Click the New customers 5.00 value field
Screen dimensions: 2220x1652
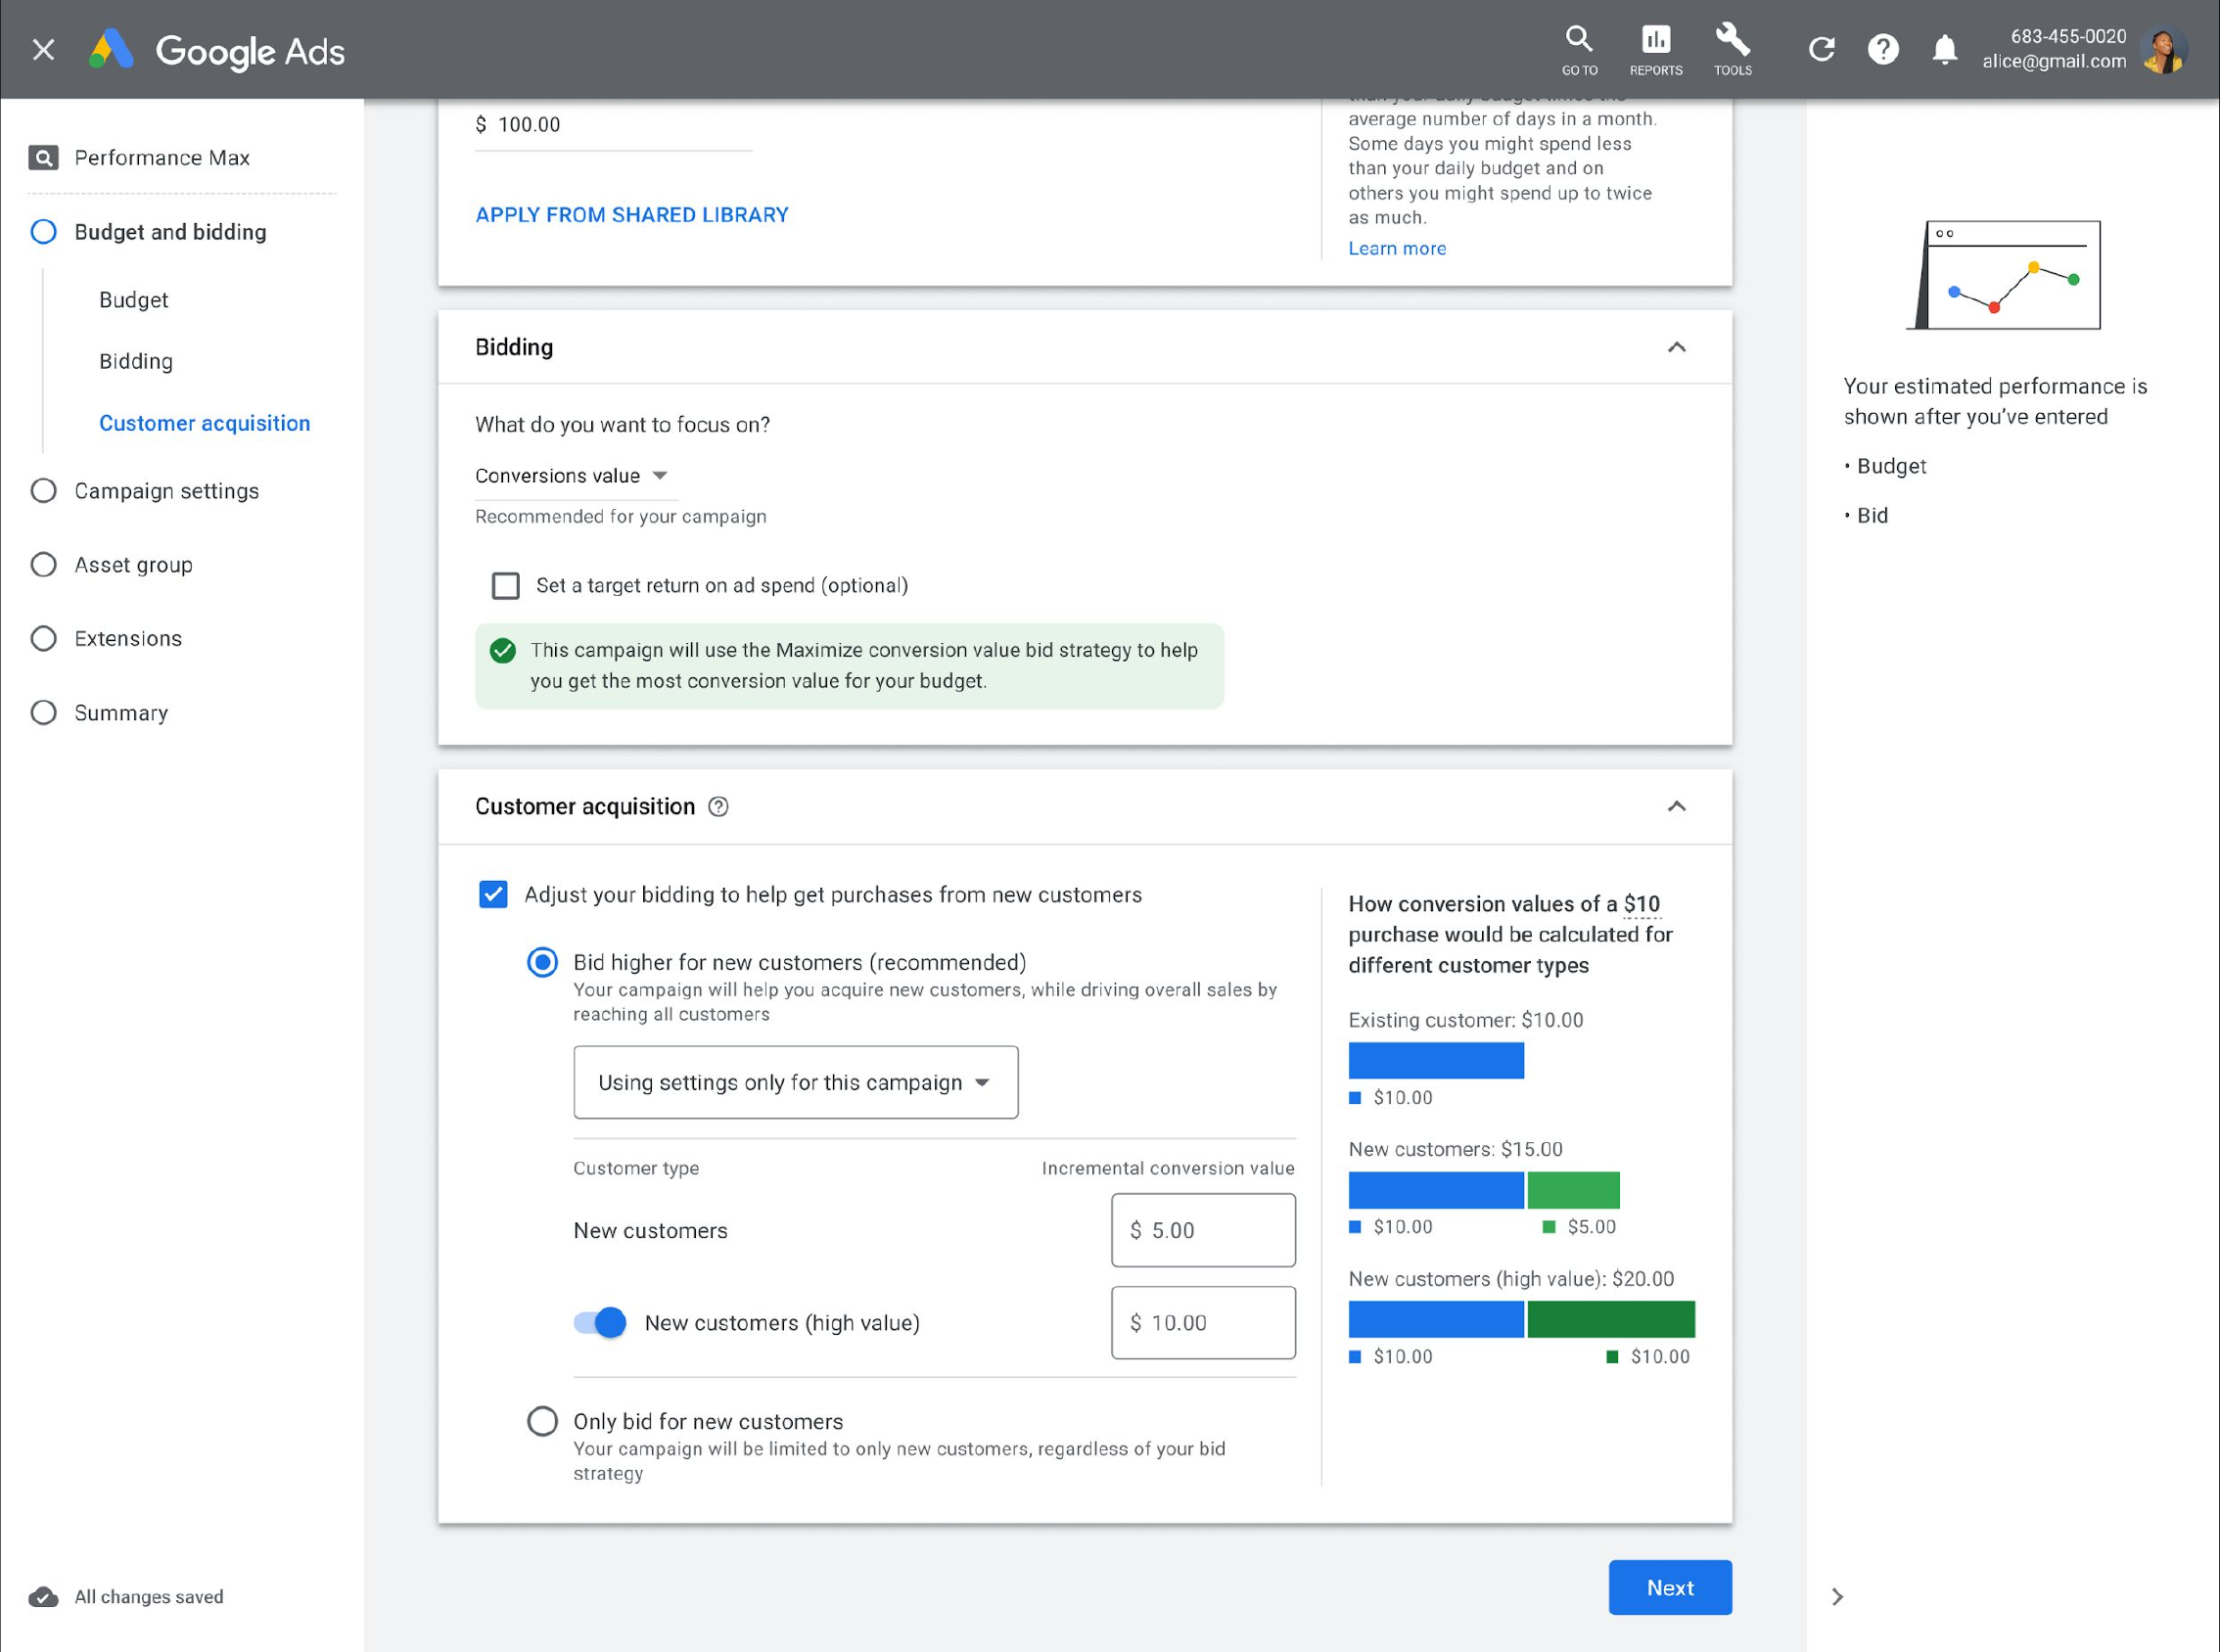[1203, 1230]
